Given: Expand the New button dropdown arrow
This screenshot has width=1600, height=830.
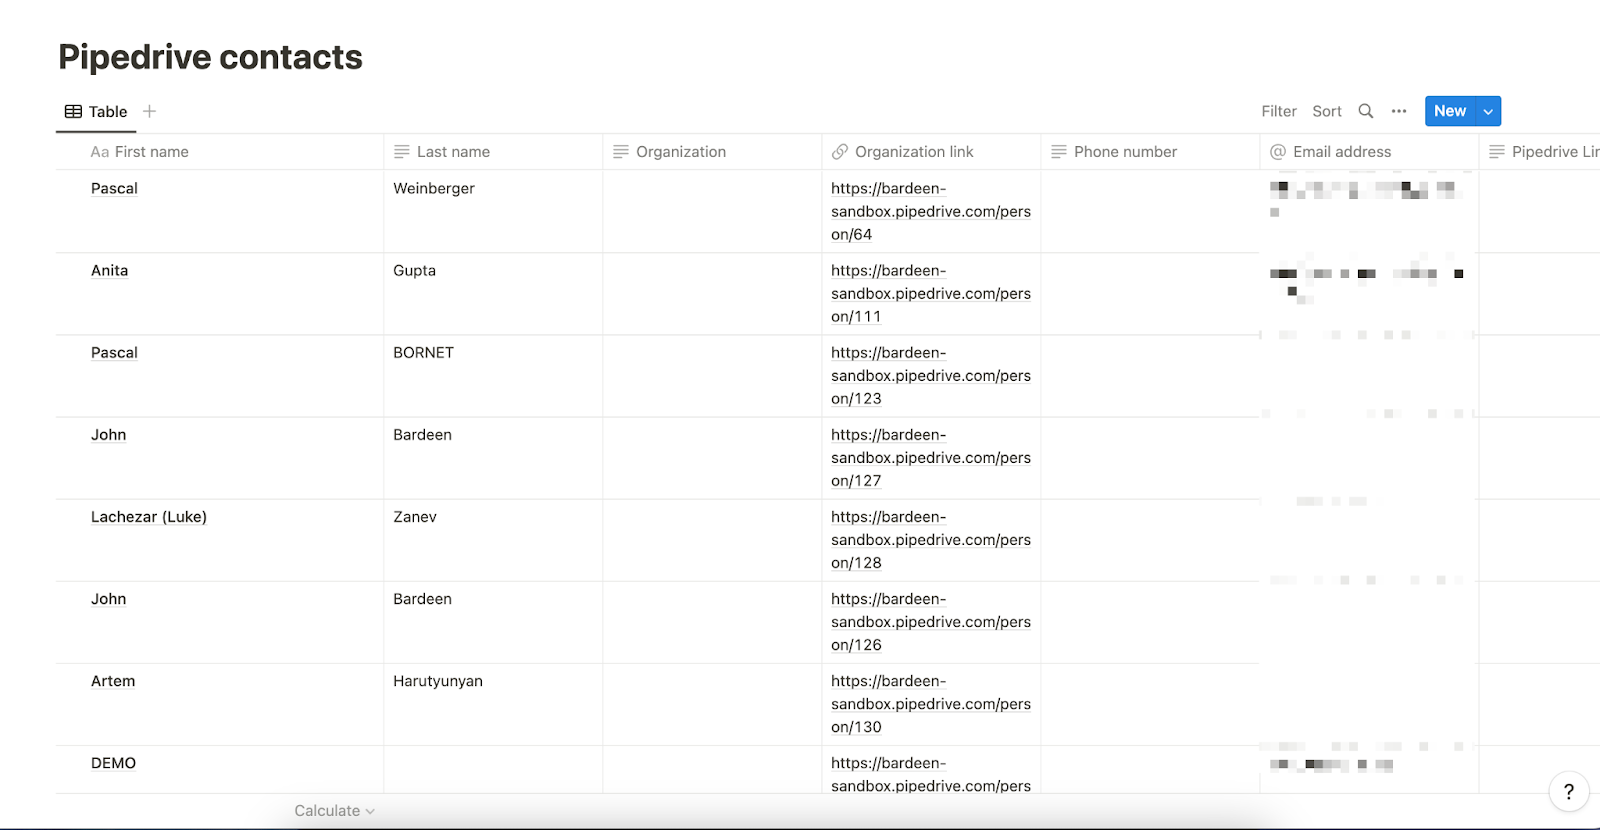Looking at the screenshot, I should pyautogui.click(x=1488, y=111).
